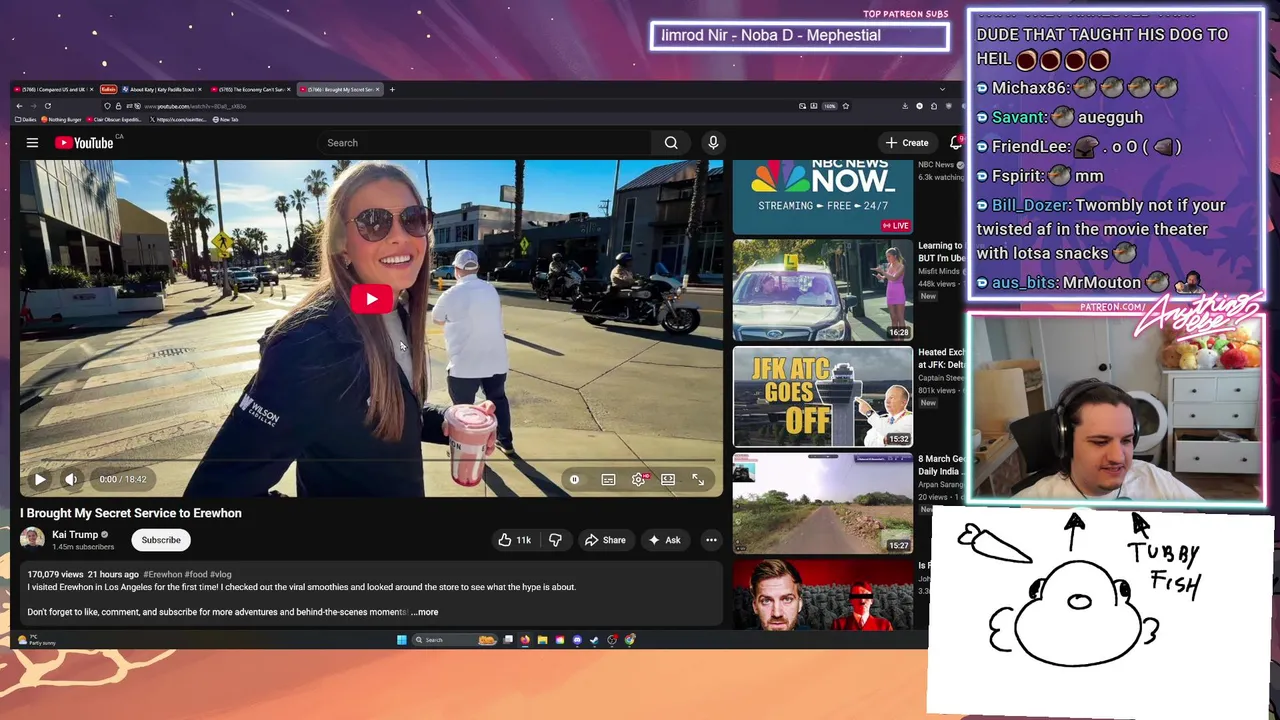Click the YouTube search magnifier button
The height and width of the screenshot is (720, 1280).
(x=671, y=143)
